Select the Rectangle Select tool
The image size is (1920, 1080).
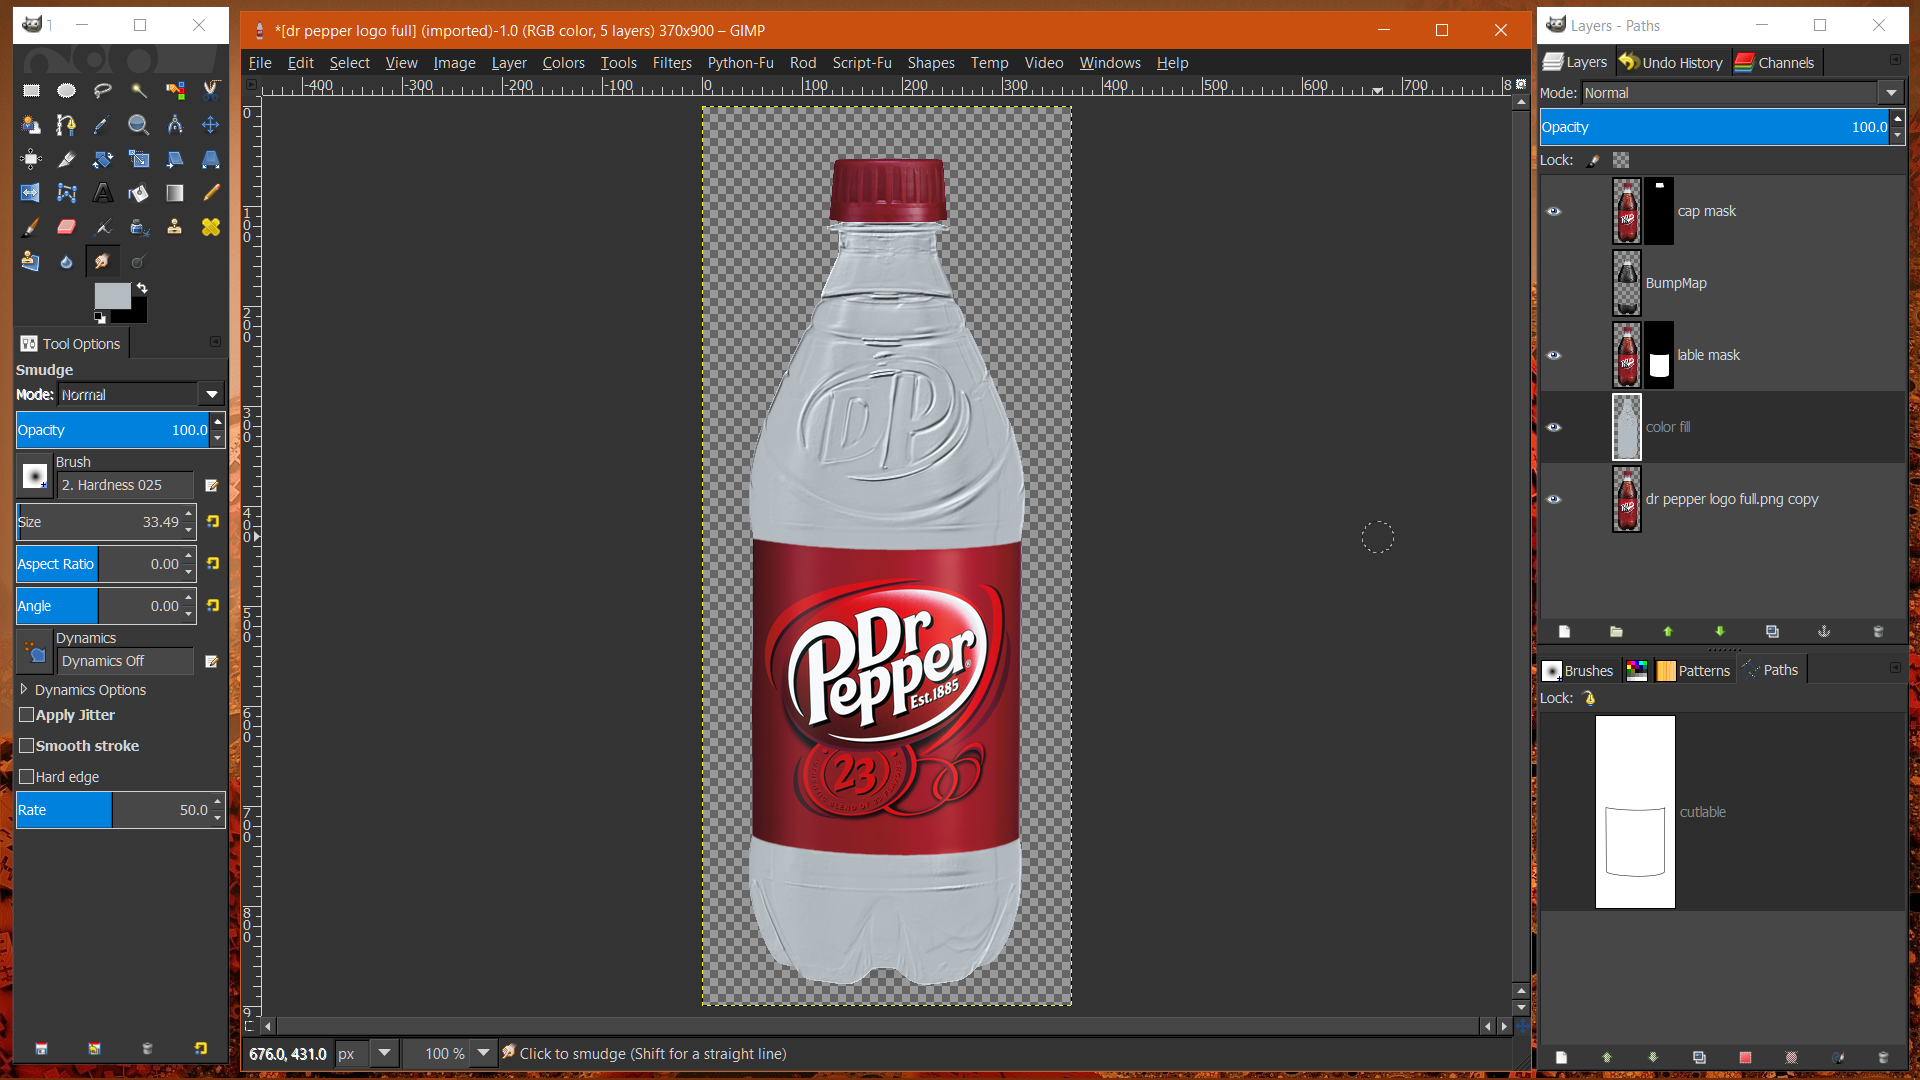[x=31, y=91]
